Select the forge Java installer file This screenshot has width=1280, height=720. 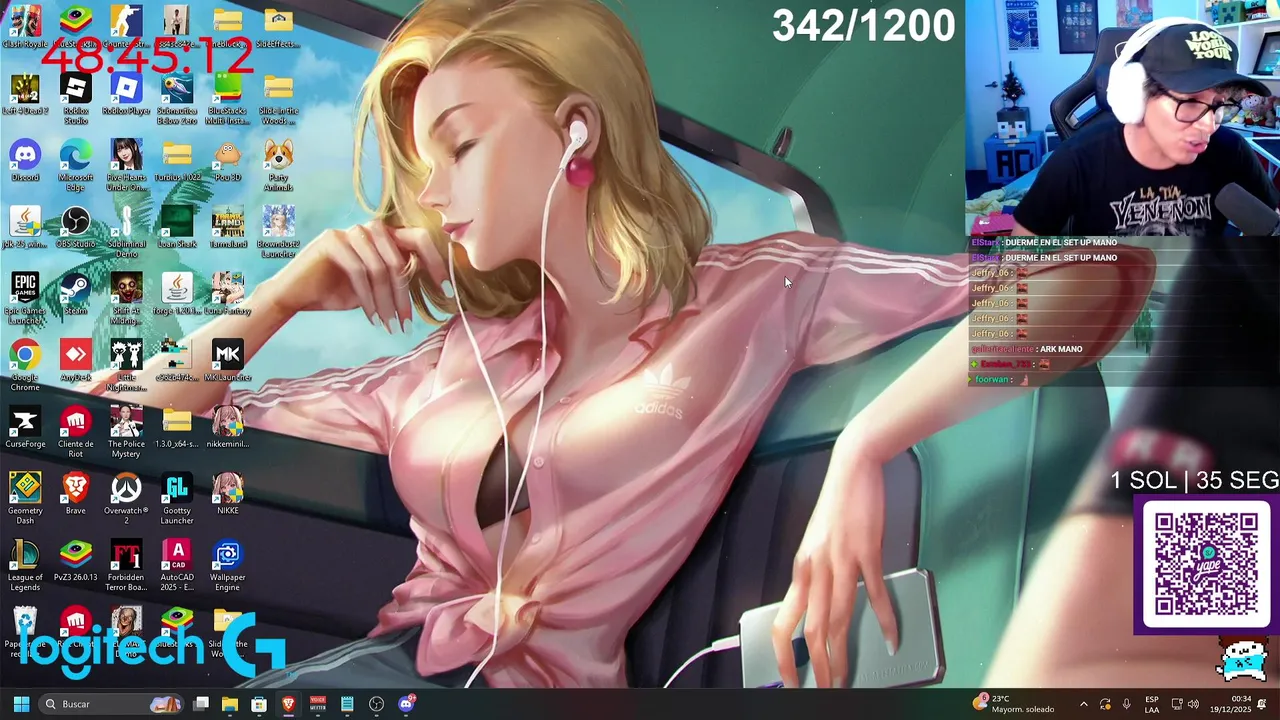coord(177,293)
